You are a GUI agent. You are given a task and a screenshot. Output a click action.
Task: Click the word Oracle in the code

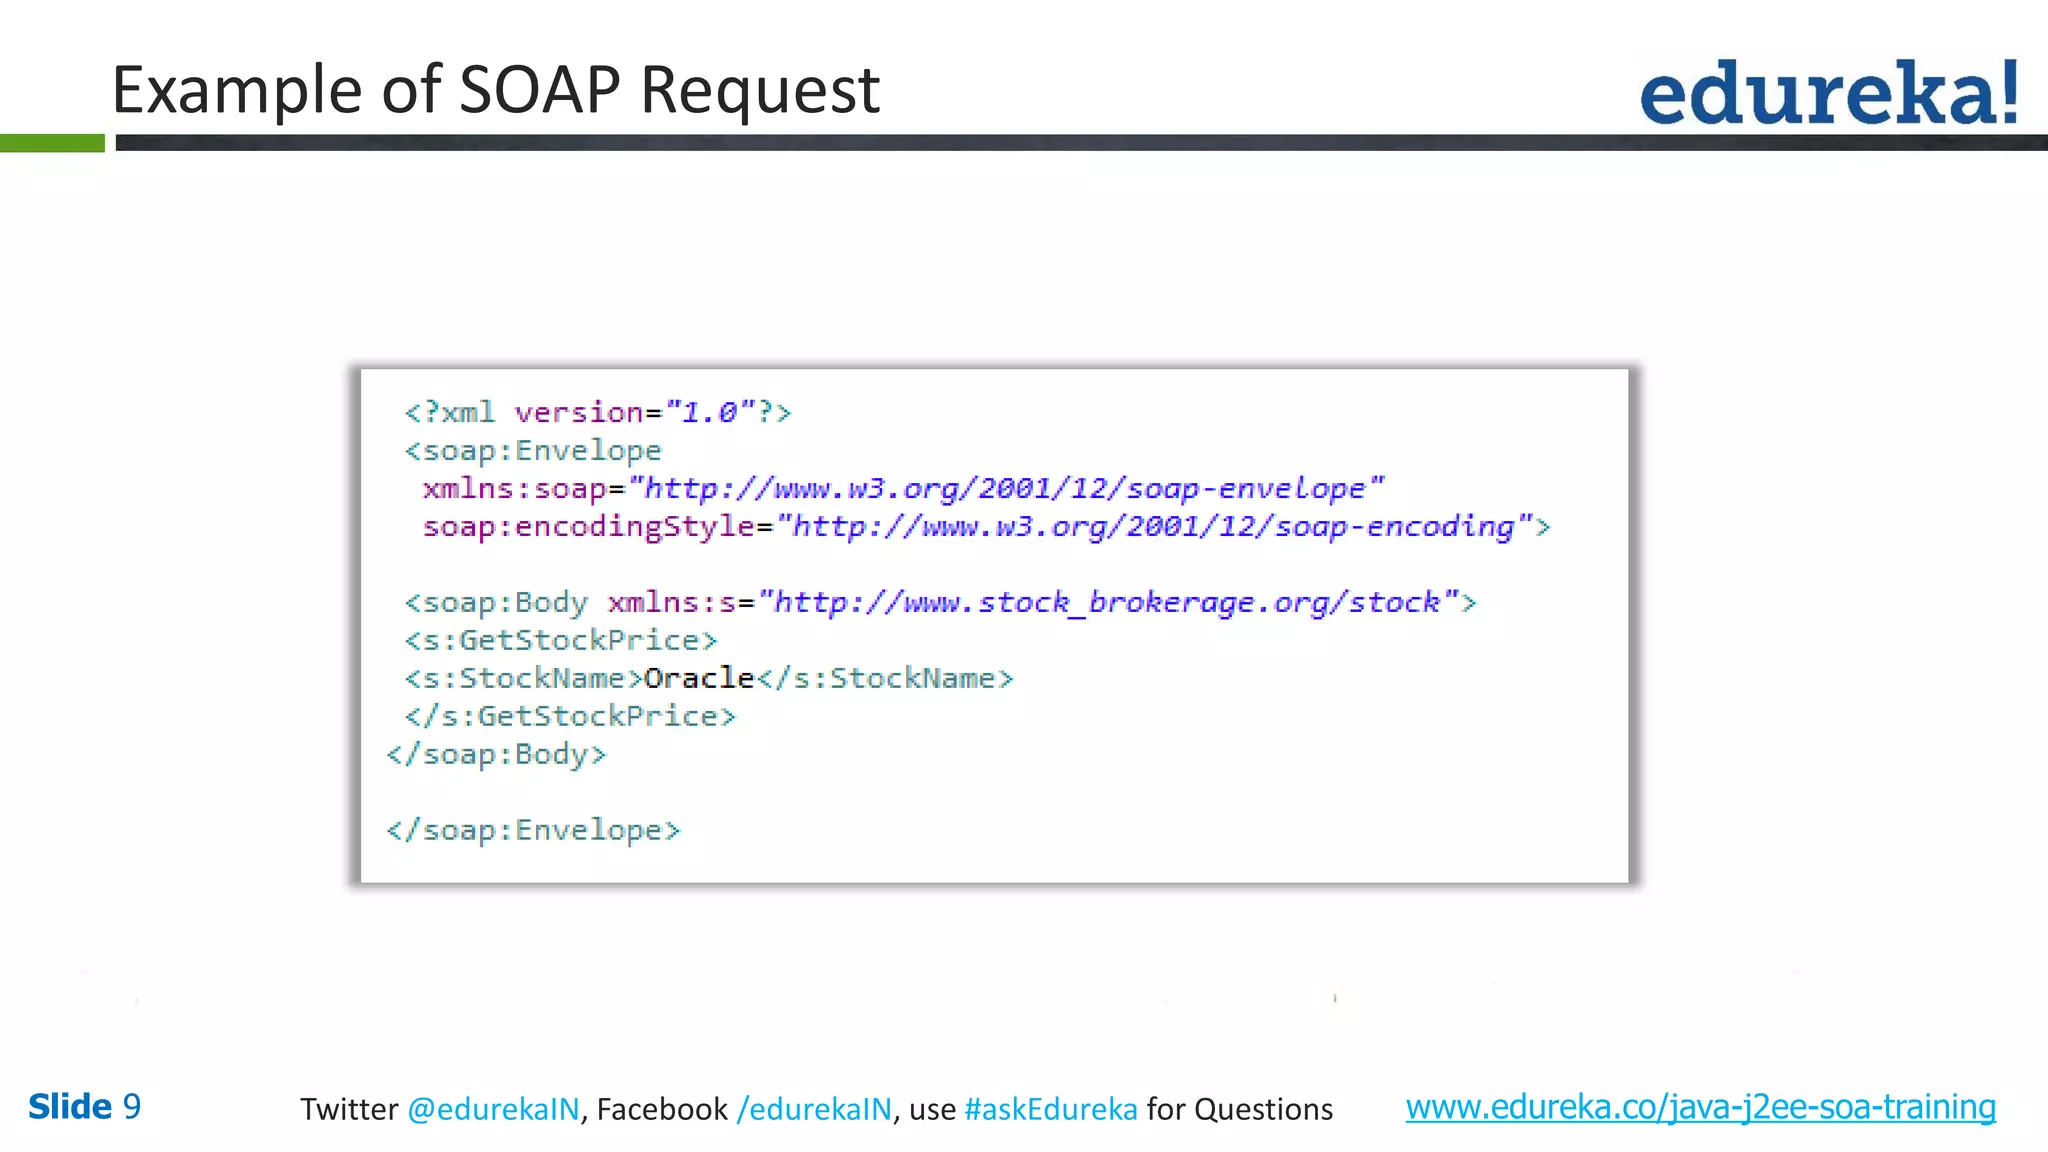point(699,678)
